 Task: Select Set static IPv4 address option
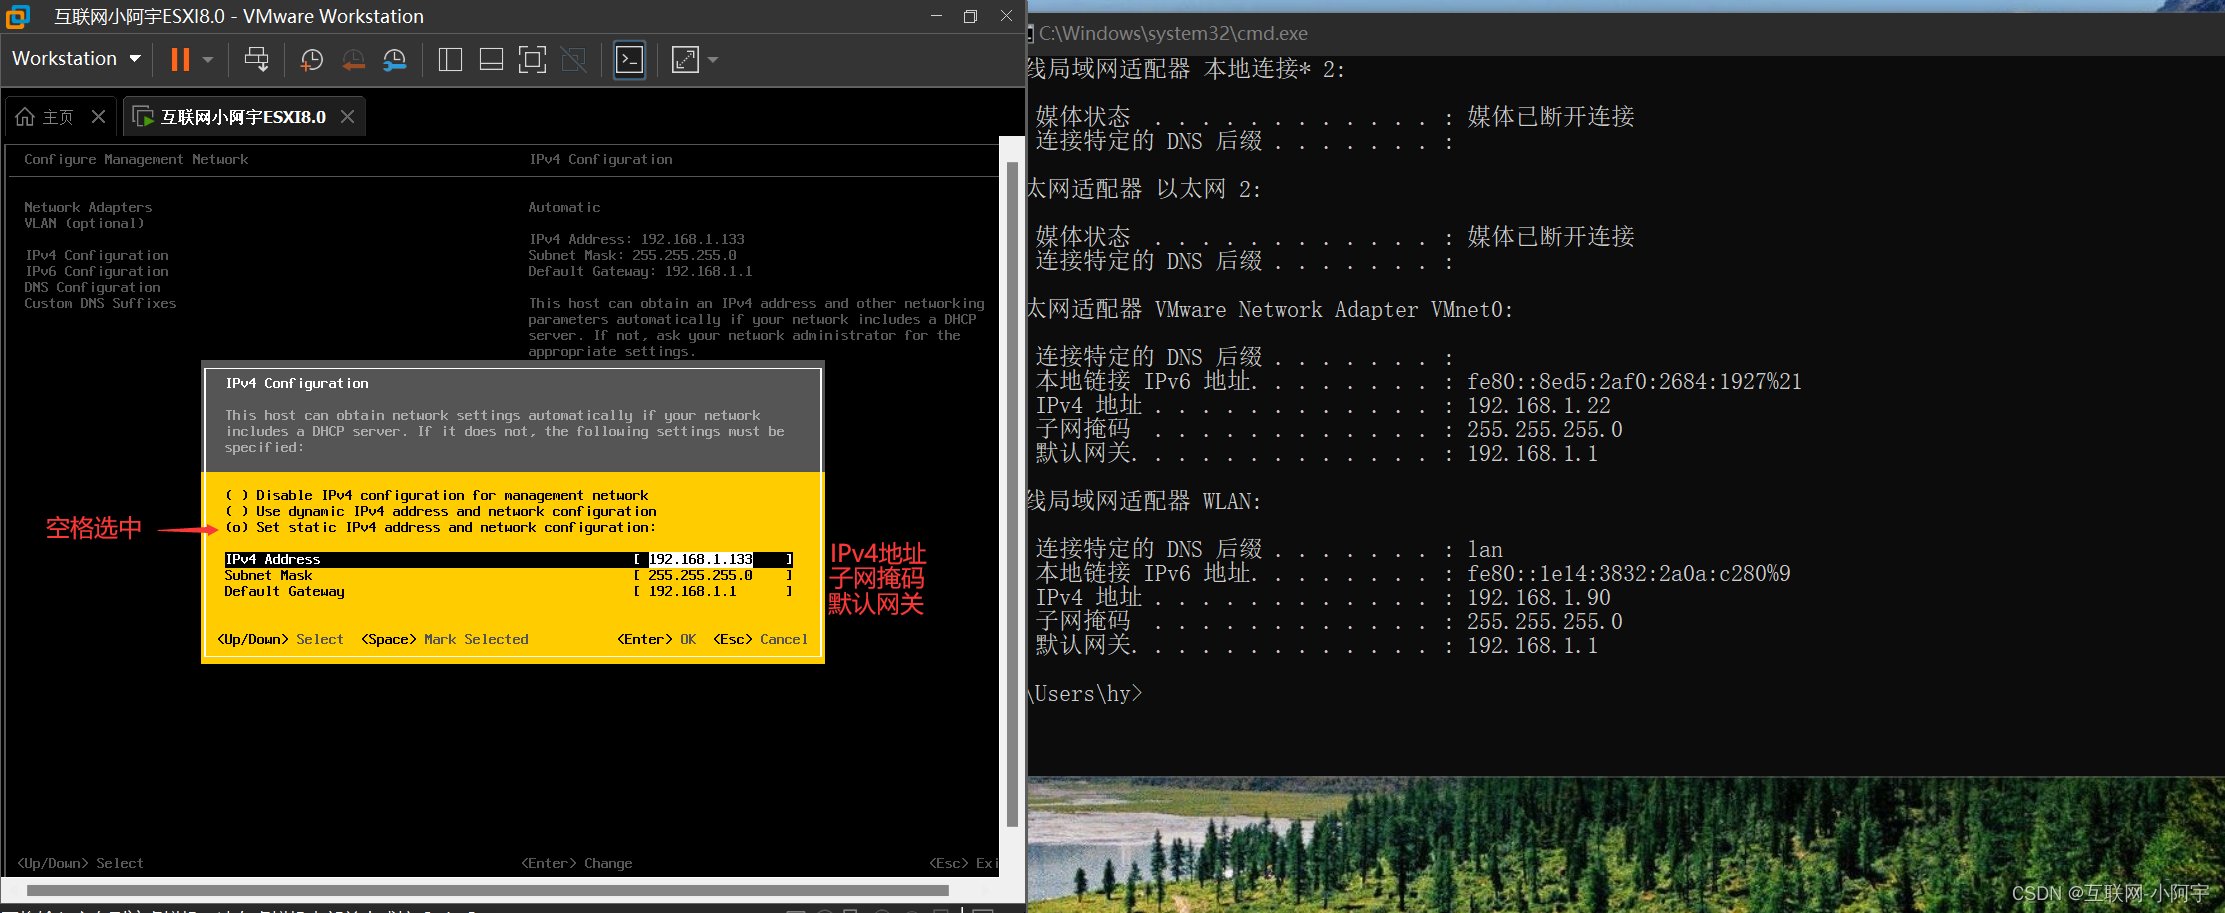(440, 527)
